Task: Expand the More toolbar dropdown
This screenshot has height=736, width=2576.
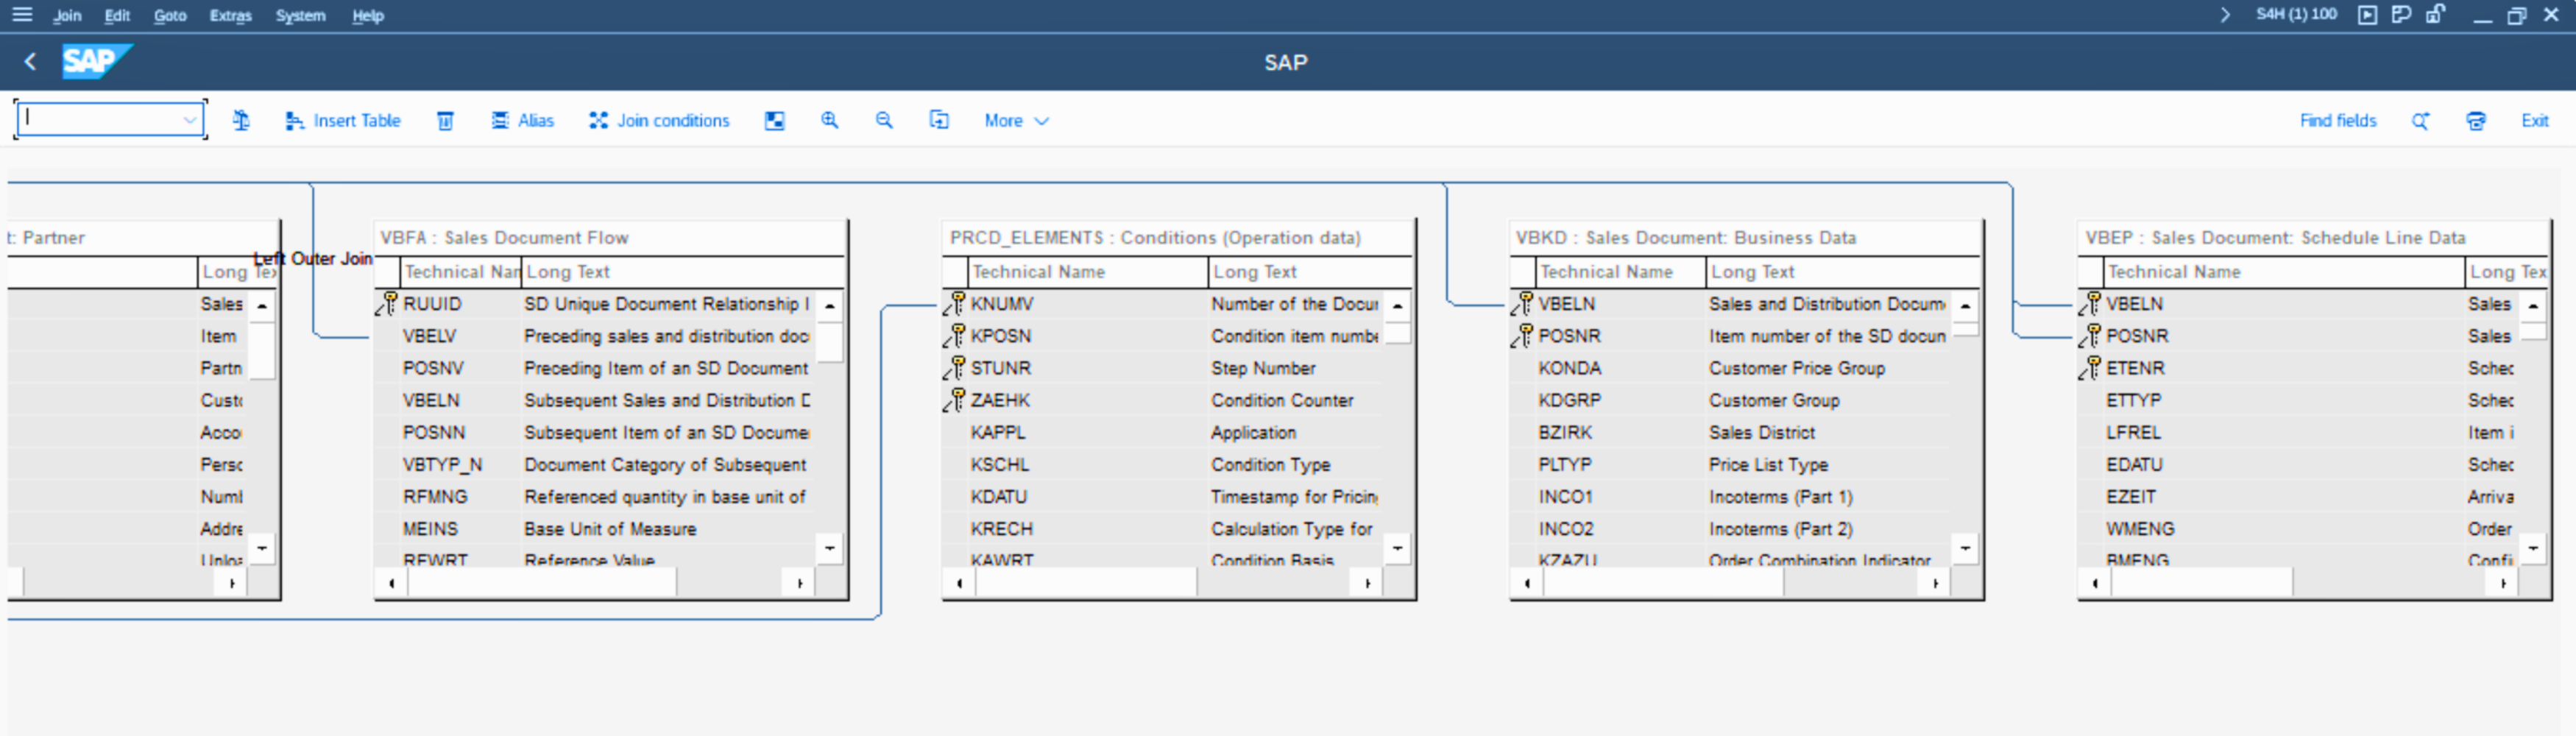Action: tap(1016, 120)
